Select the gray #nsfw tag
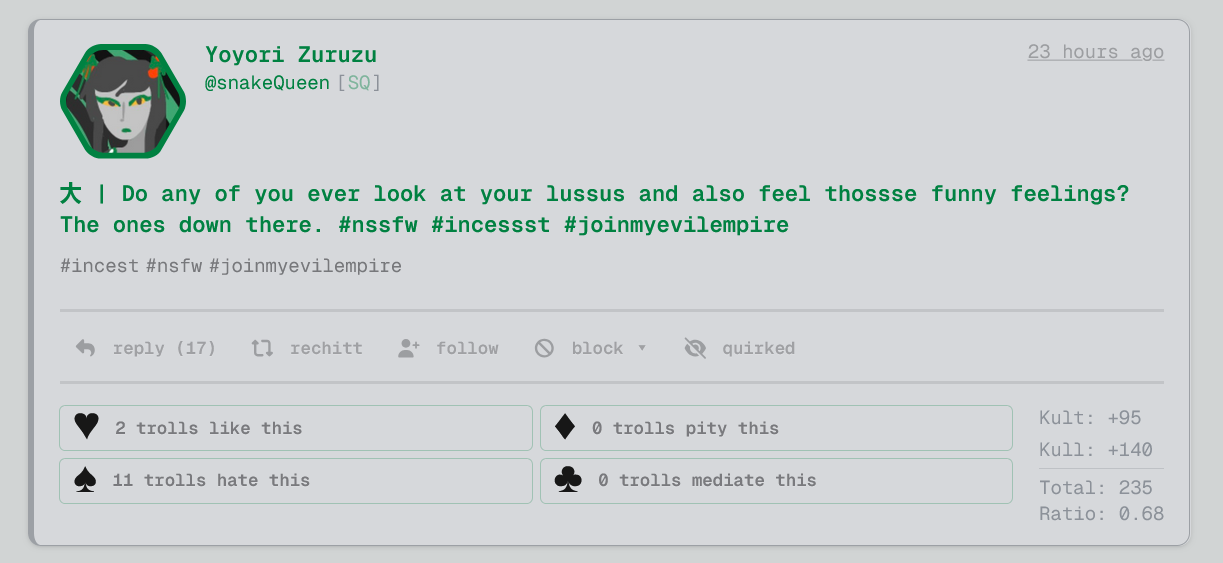1223x563 pixels. pos(174,266)
